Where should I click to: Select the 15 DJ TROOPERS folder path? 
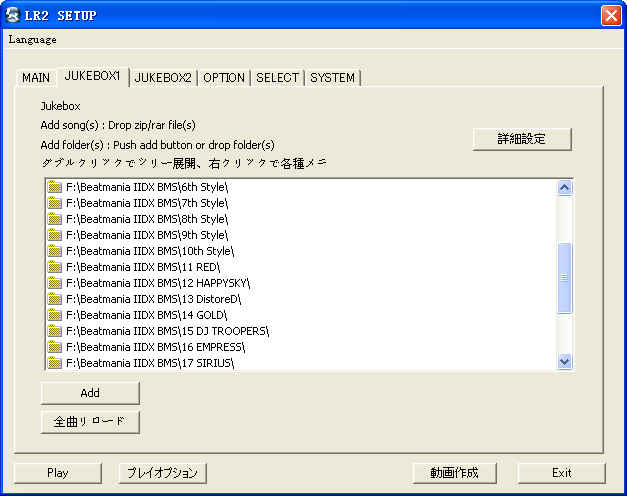168,331
